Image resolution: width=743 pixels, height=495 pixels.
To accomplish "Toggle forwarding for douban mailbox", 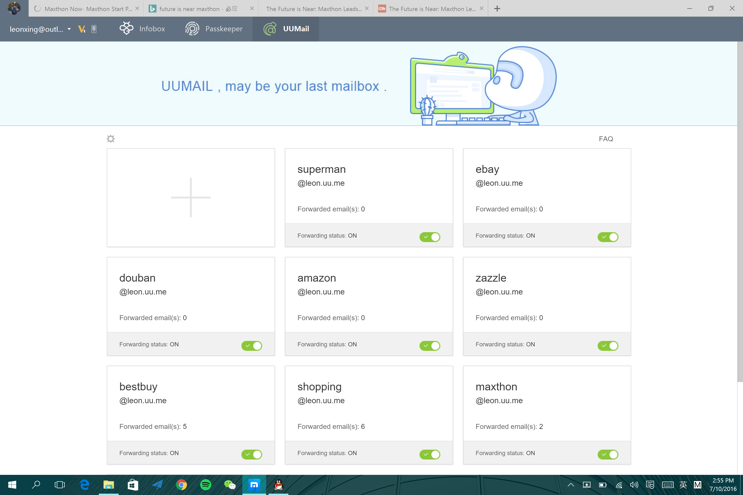I will (252, 346).
